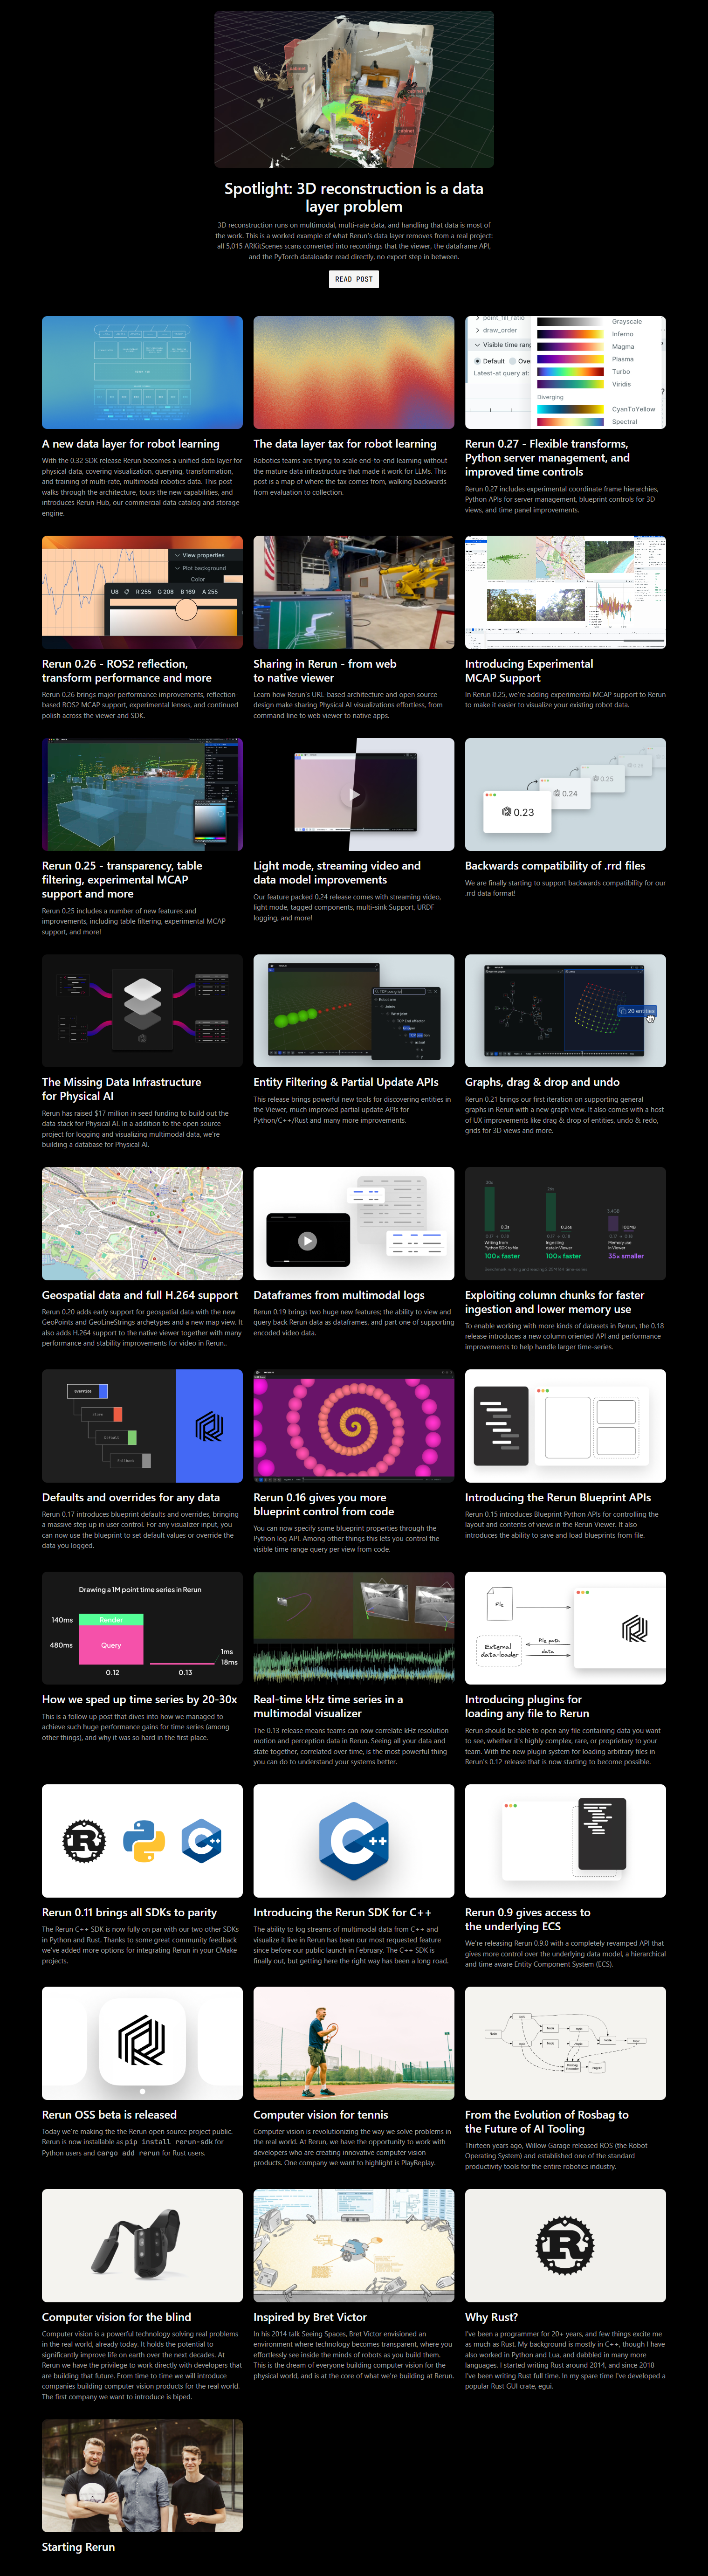This screenshot has height=2576, width=708.
Task: Open the Rerun app logo OSS beta thumbnail
Action: (142, 2044)
